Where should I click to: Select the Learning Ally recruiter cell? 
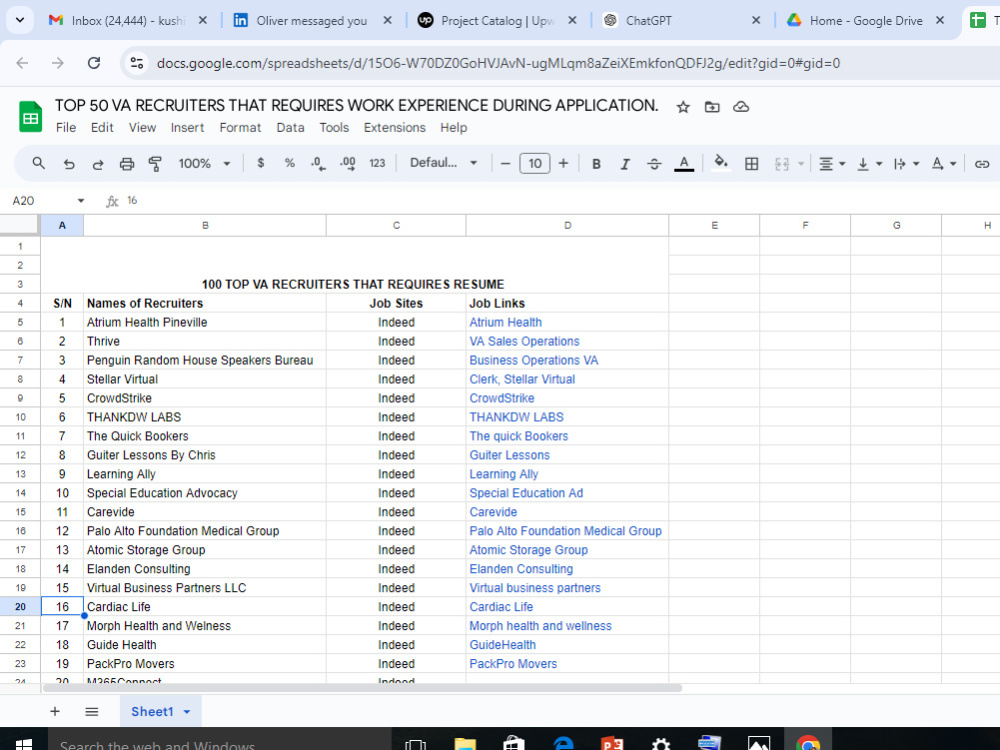point(205,474)
